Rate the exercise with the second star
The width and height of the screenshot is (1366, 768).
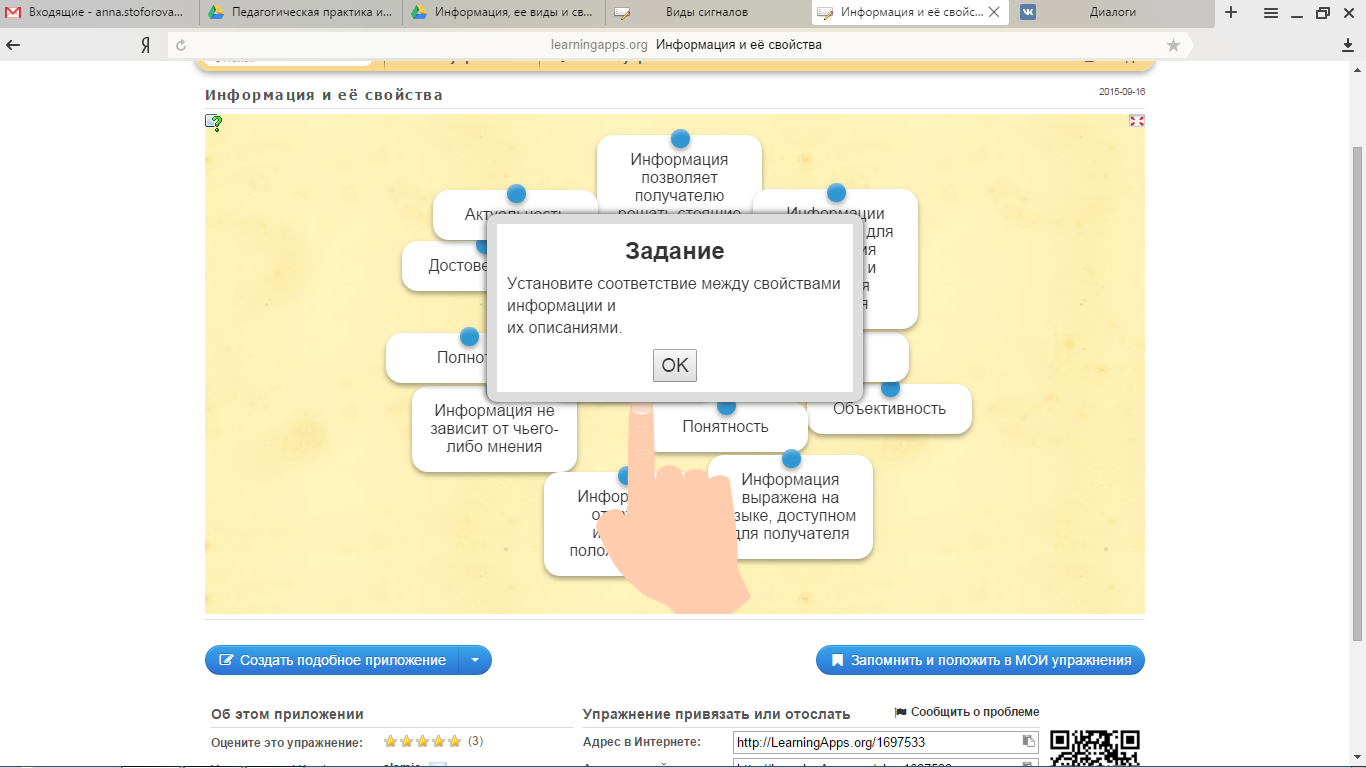point(407,742)
